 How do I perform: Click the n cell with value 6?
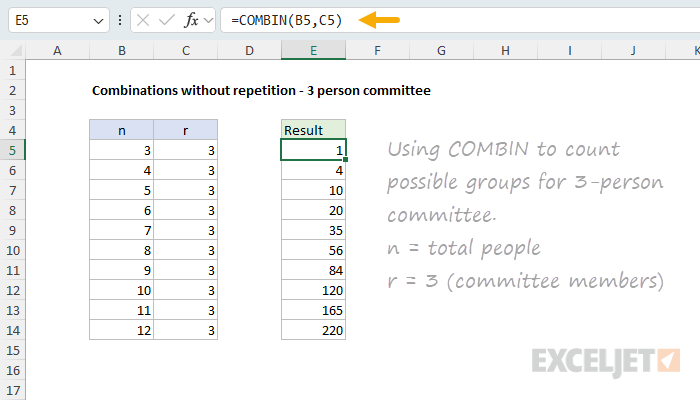coord(121,210)
